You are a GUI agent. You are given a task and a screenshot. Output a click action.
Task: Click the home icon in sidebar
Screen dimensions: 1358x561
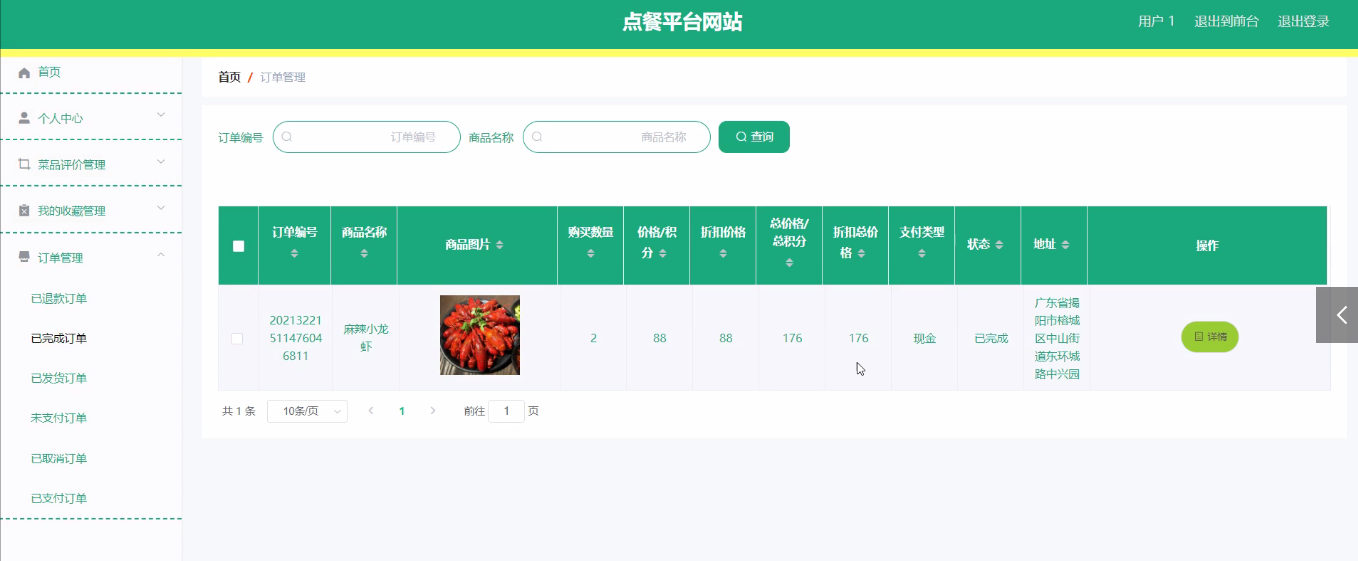[x=25, y=73]
